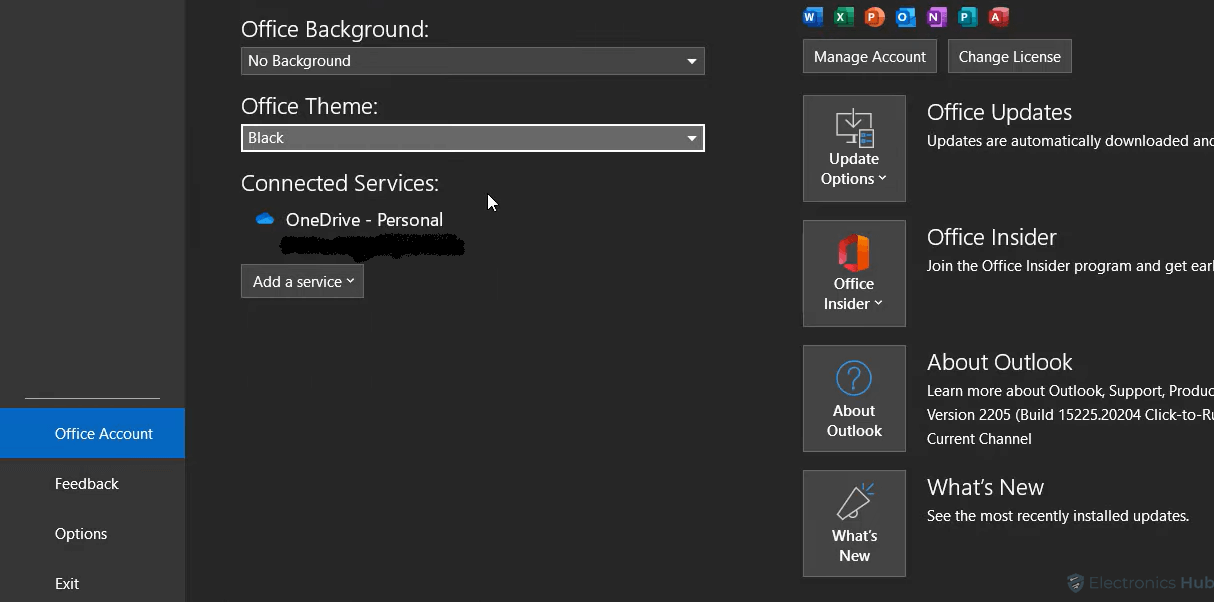Open the OneNote app icon

[936, 16]
